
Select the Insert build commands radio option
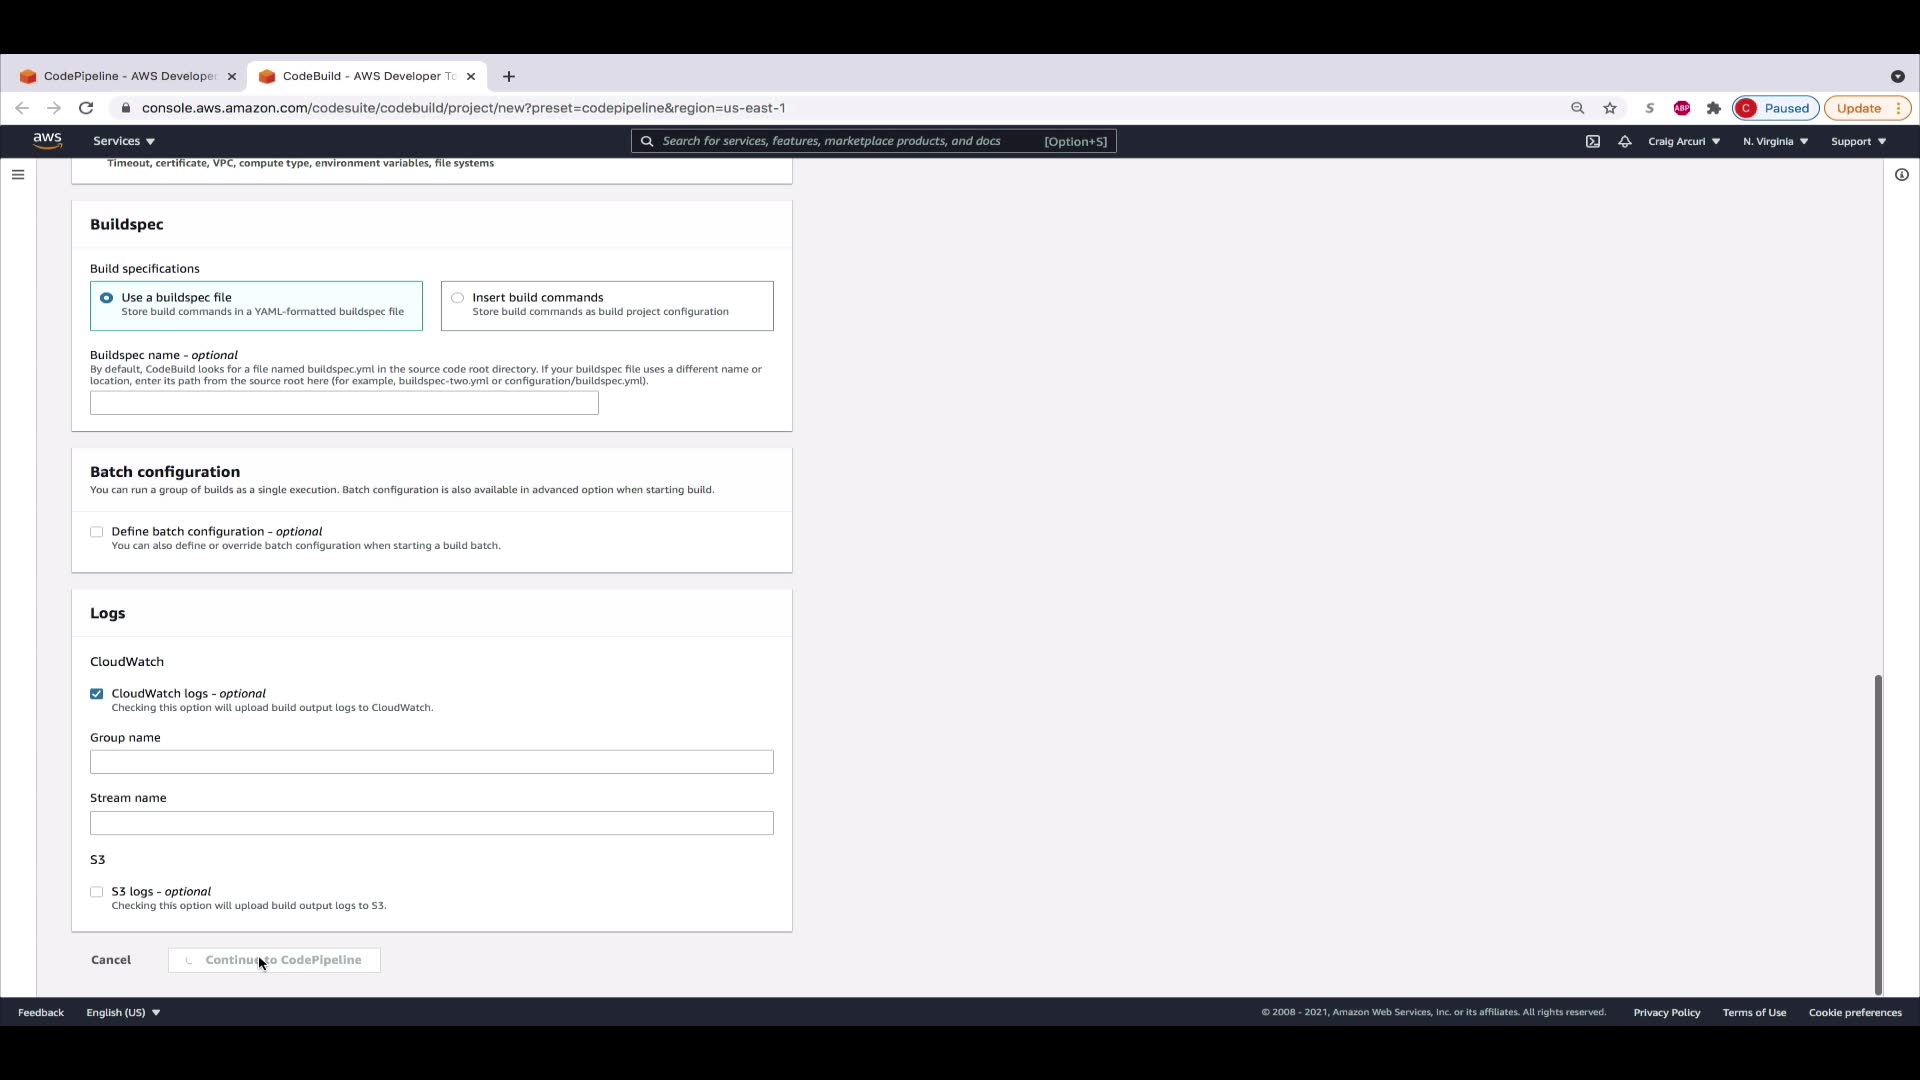[458, 298]
